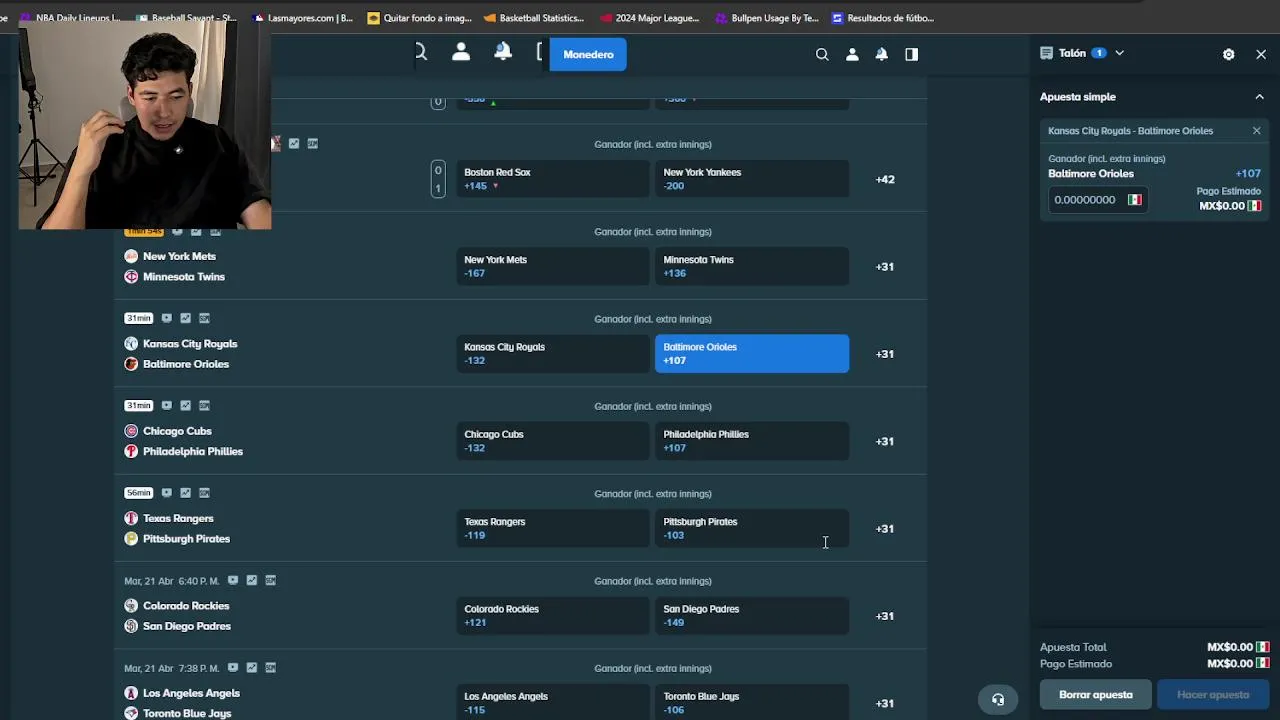Select Minnesota Twins +136 odds
The image size is (1280, 720).
pyautogui.click(x=752, y=266)
